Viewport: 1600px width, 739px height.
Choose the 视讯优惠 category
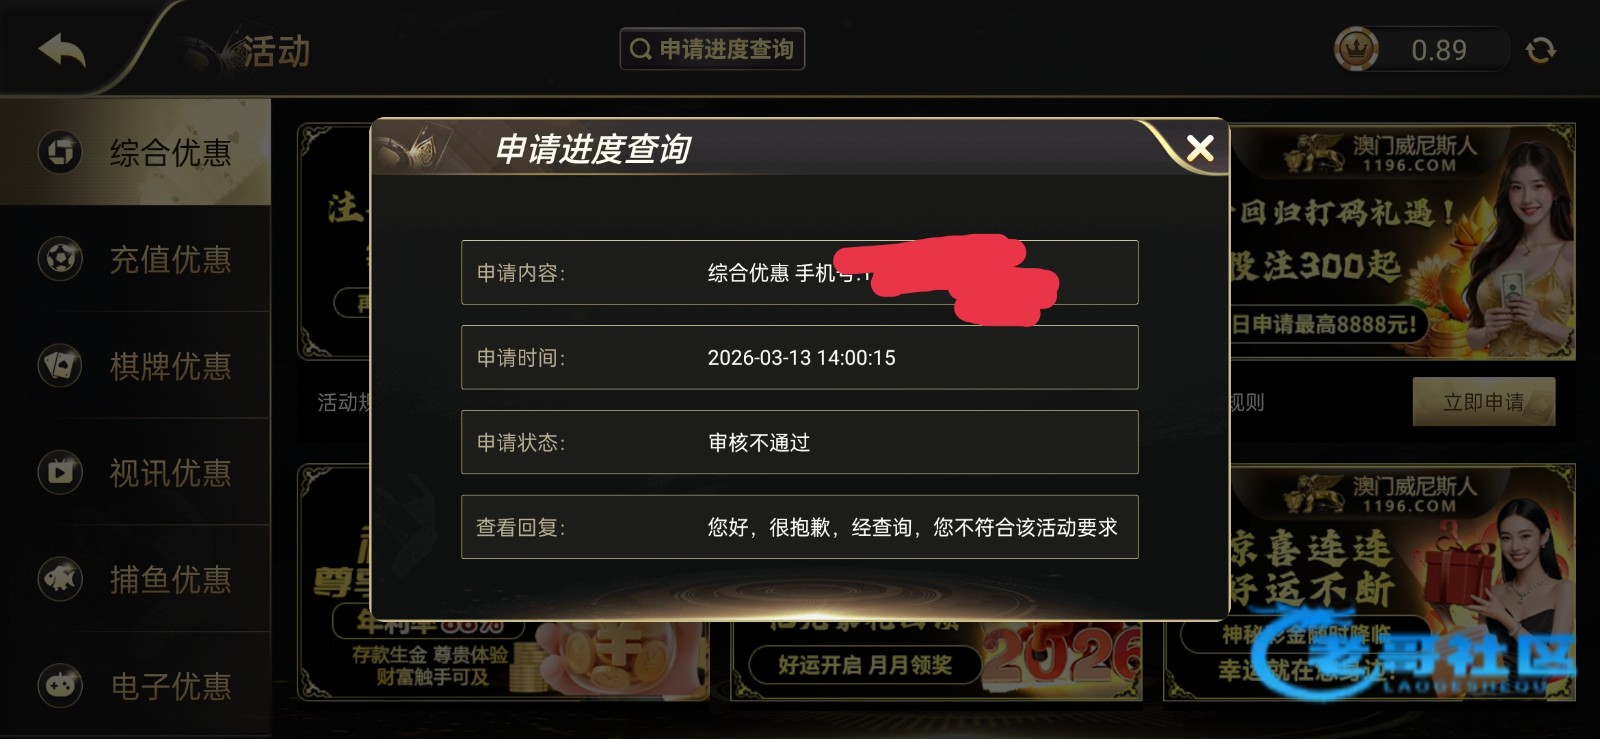coord(135,472)
